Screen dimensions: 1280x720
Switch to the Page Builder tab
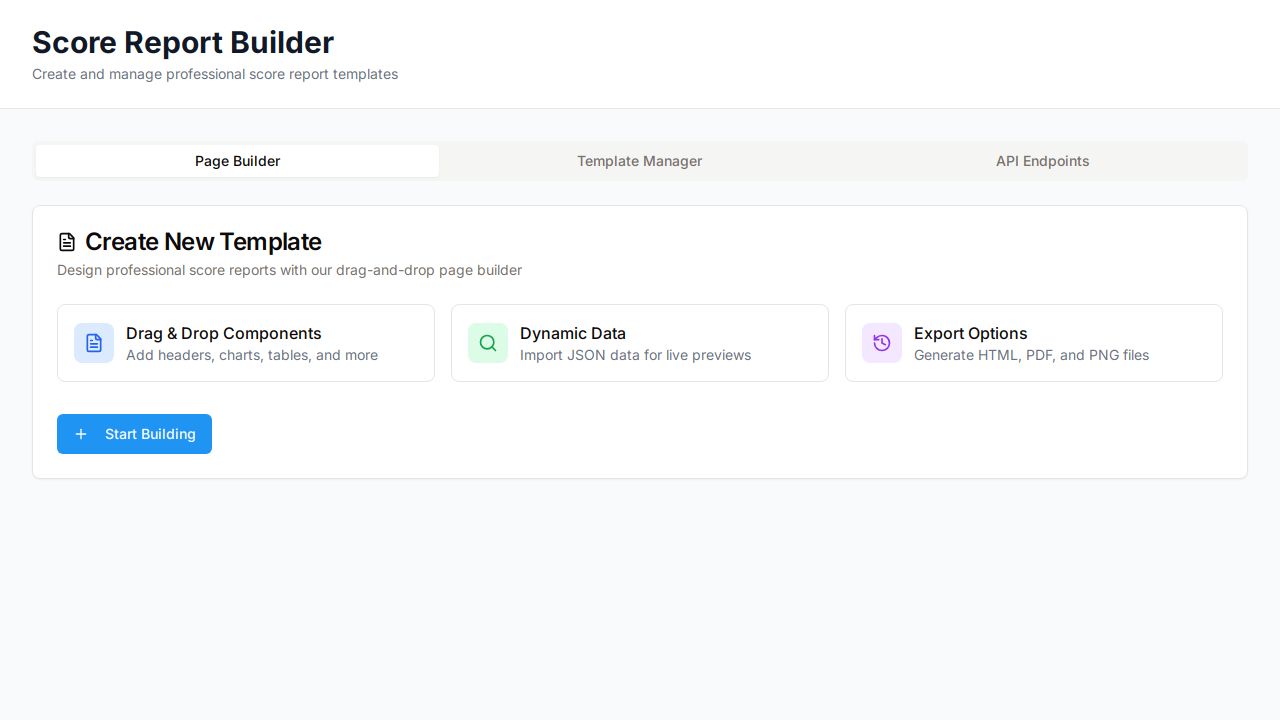pyautogui.click(x=237, y=161)
